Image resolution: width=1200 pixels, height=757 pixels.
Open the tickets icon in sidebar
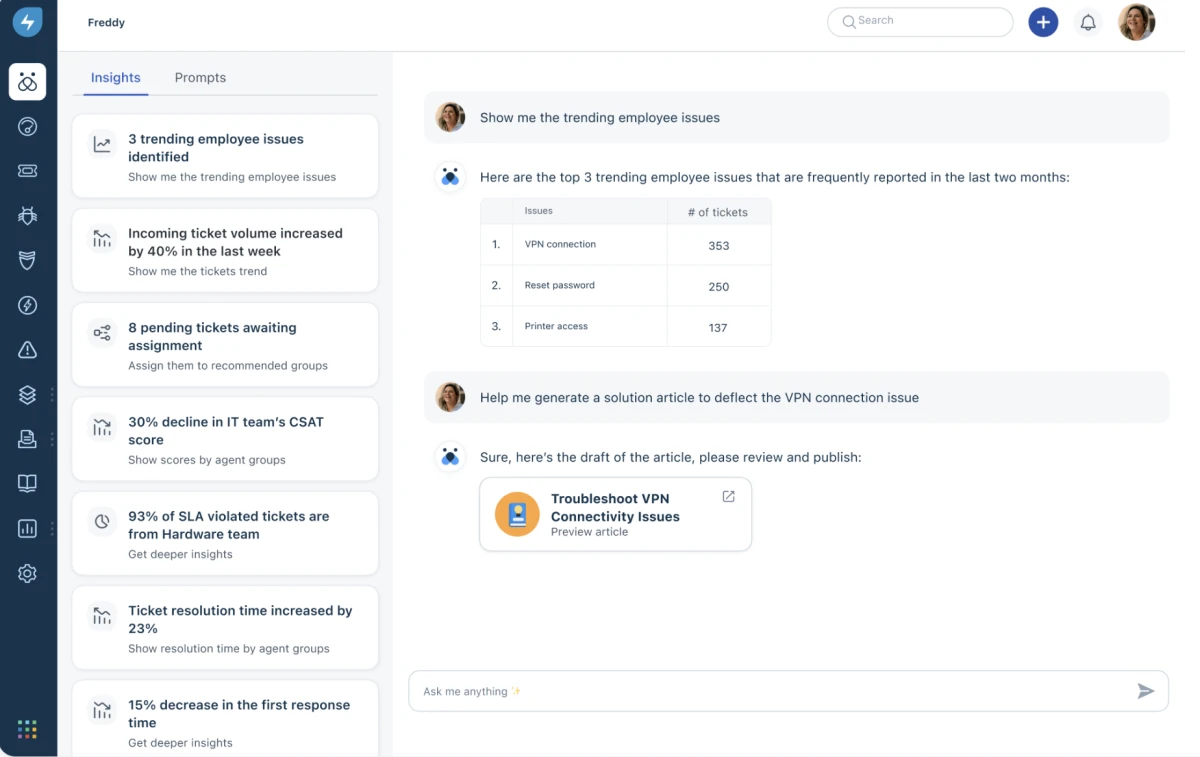click(x=27, y=171)
